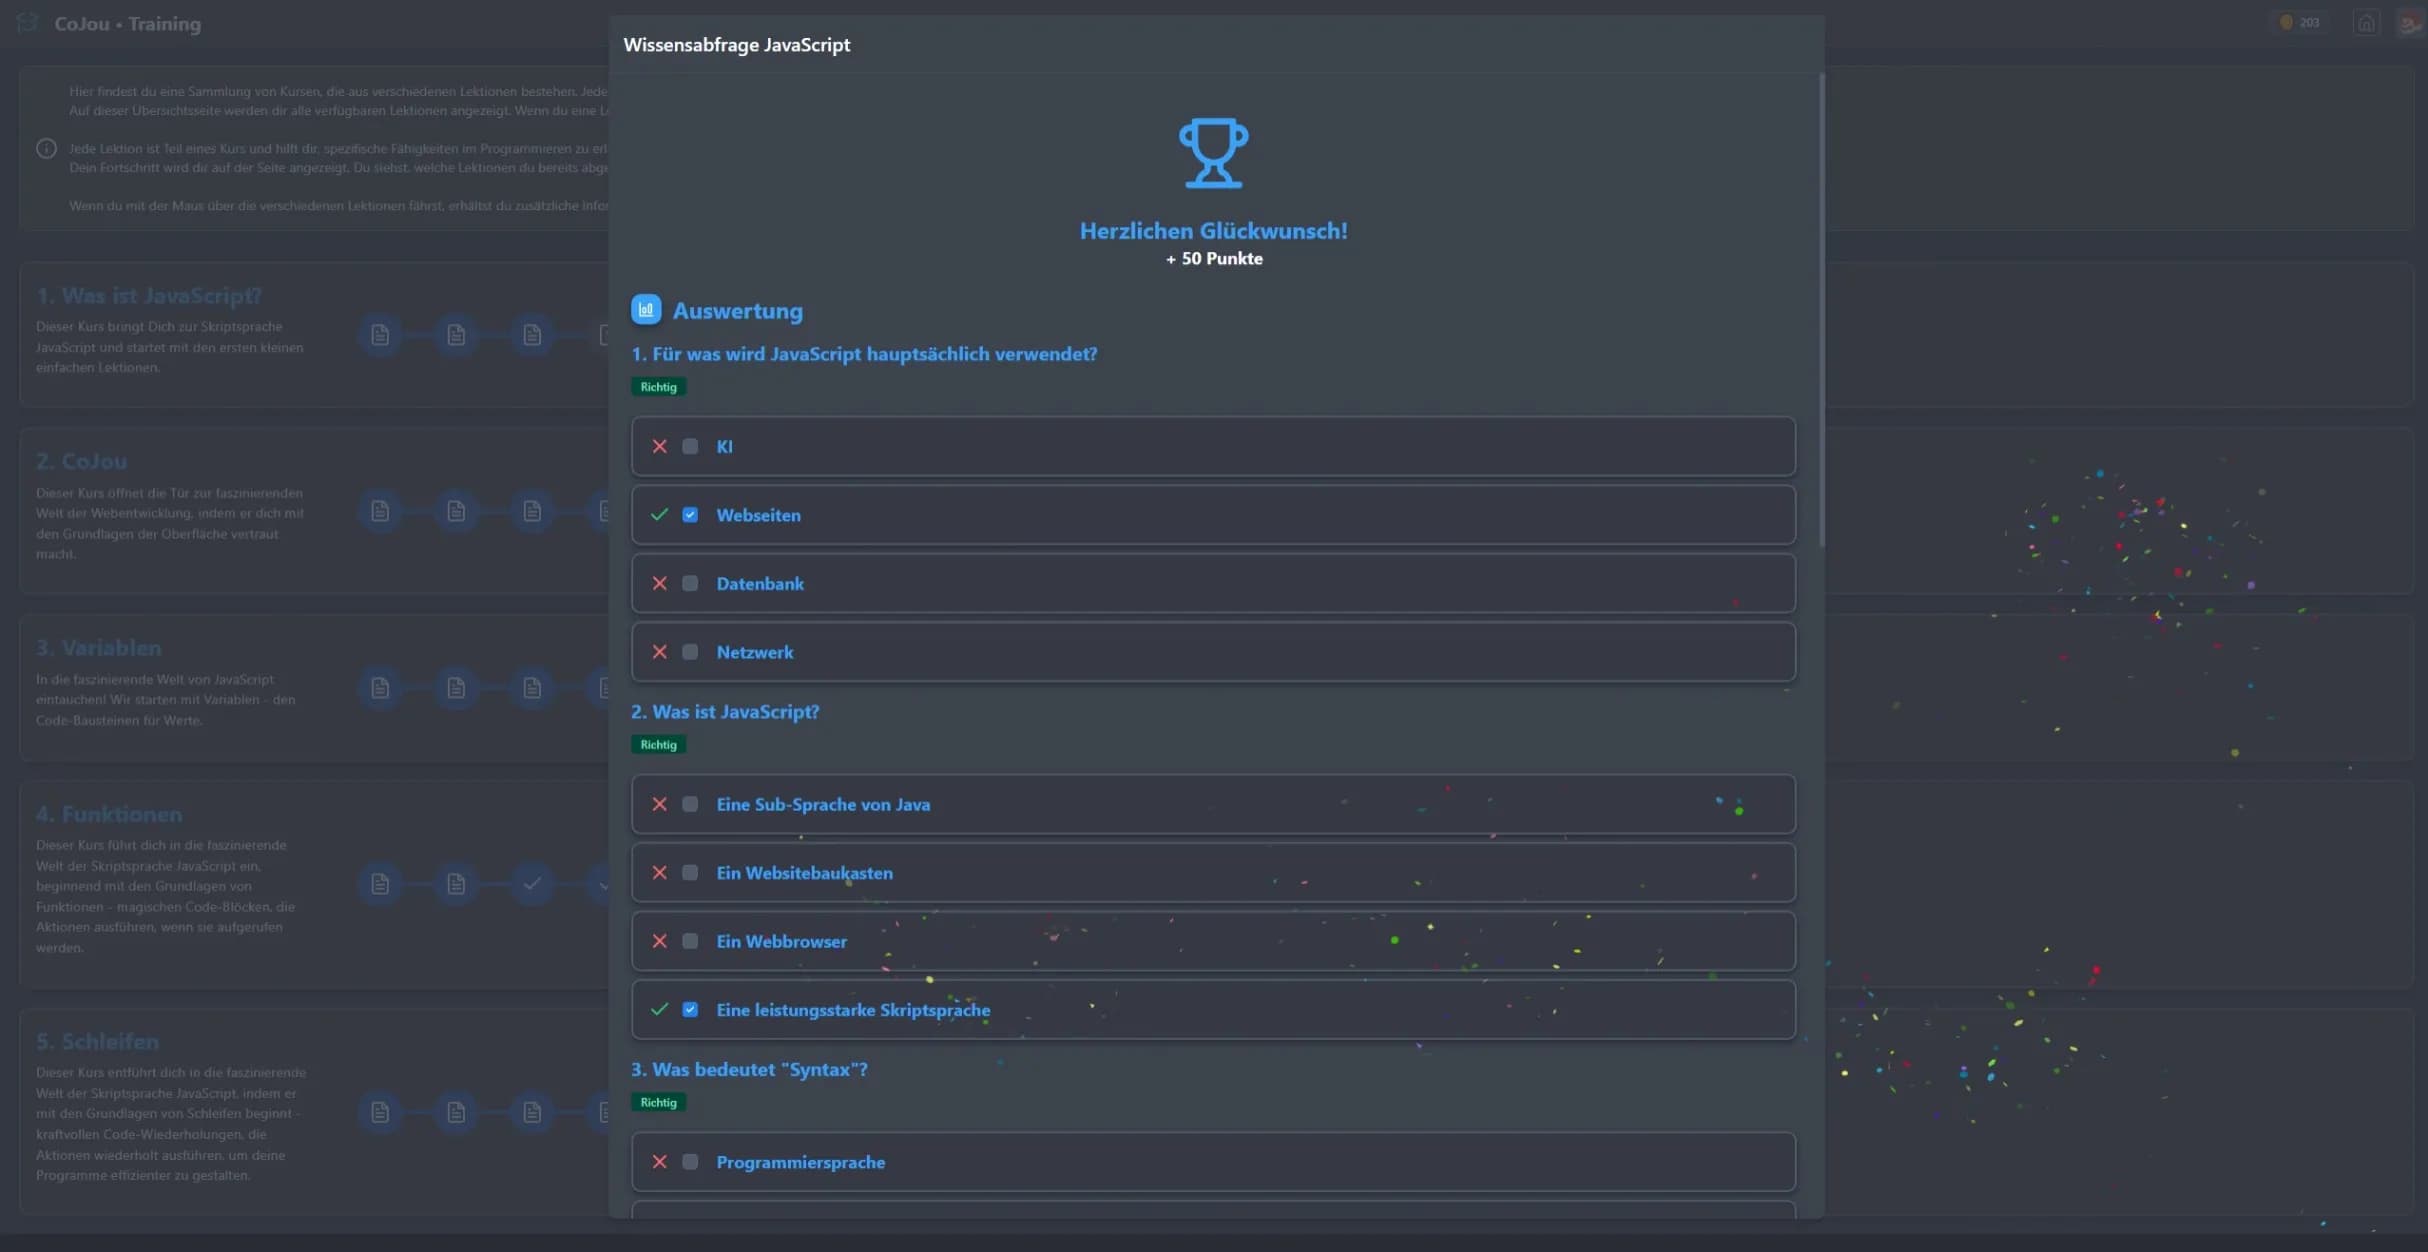The image size is (2428, 1252).
Task: Click the green checkmark beside Webseiten
Action: 660,515
